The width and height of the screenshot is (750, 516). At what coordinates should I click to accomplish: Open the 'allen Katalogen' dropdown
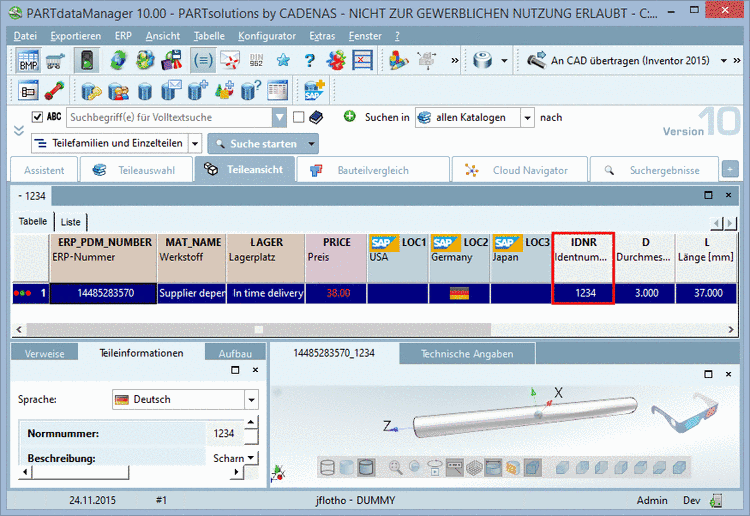[x=527, y=118]
